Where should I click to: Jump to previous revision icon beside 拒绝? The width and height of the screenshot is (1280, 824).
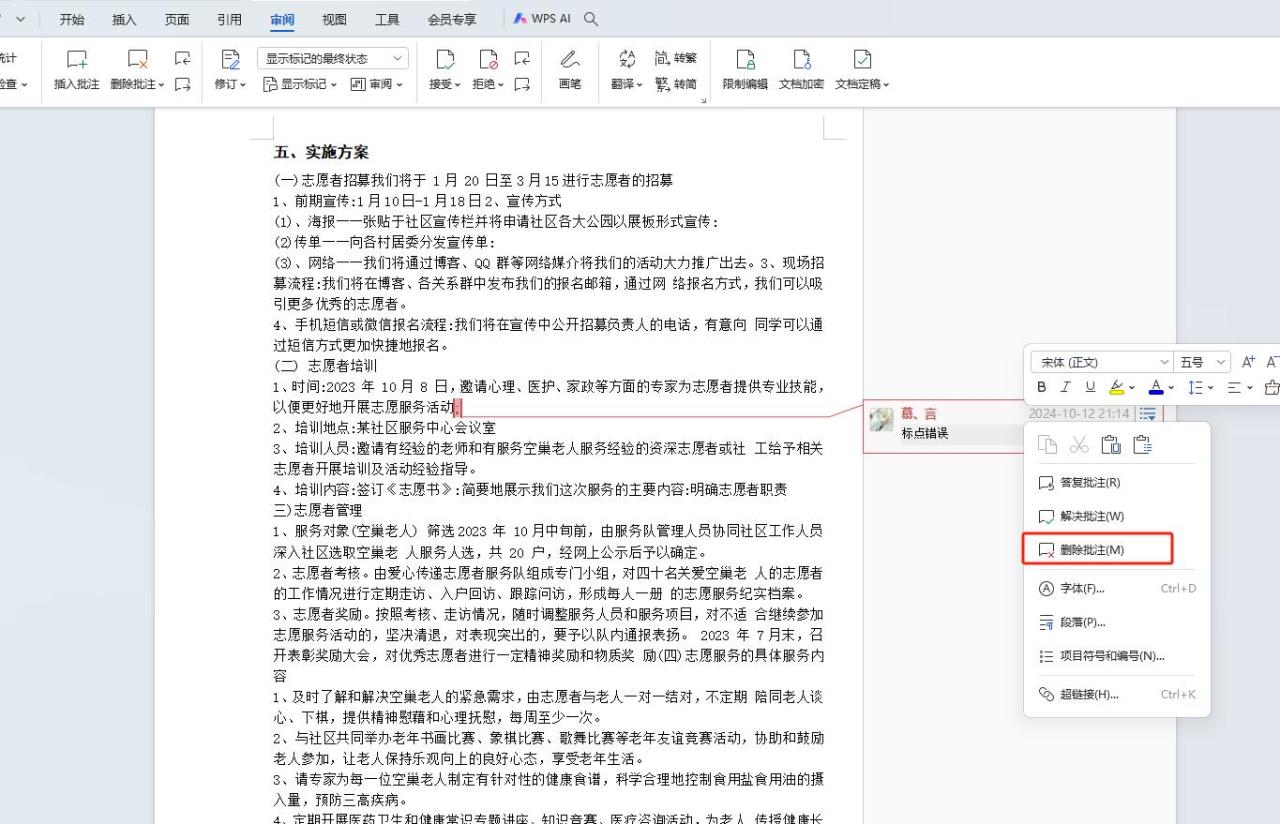click(x=522, y=59)
